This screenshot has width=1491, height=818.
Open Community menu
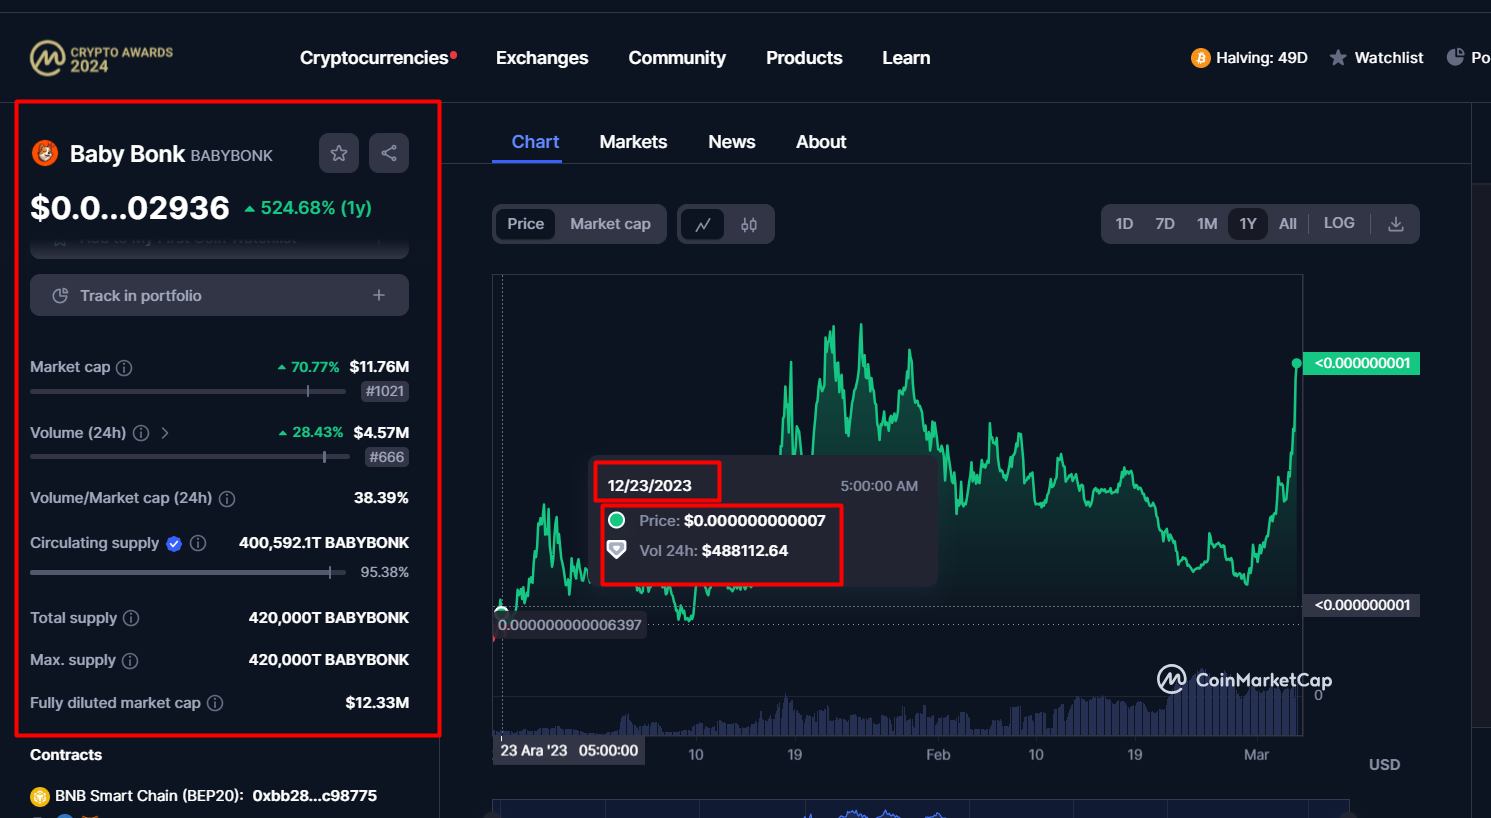coord(677,58)
